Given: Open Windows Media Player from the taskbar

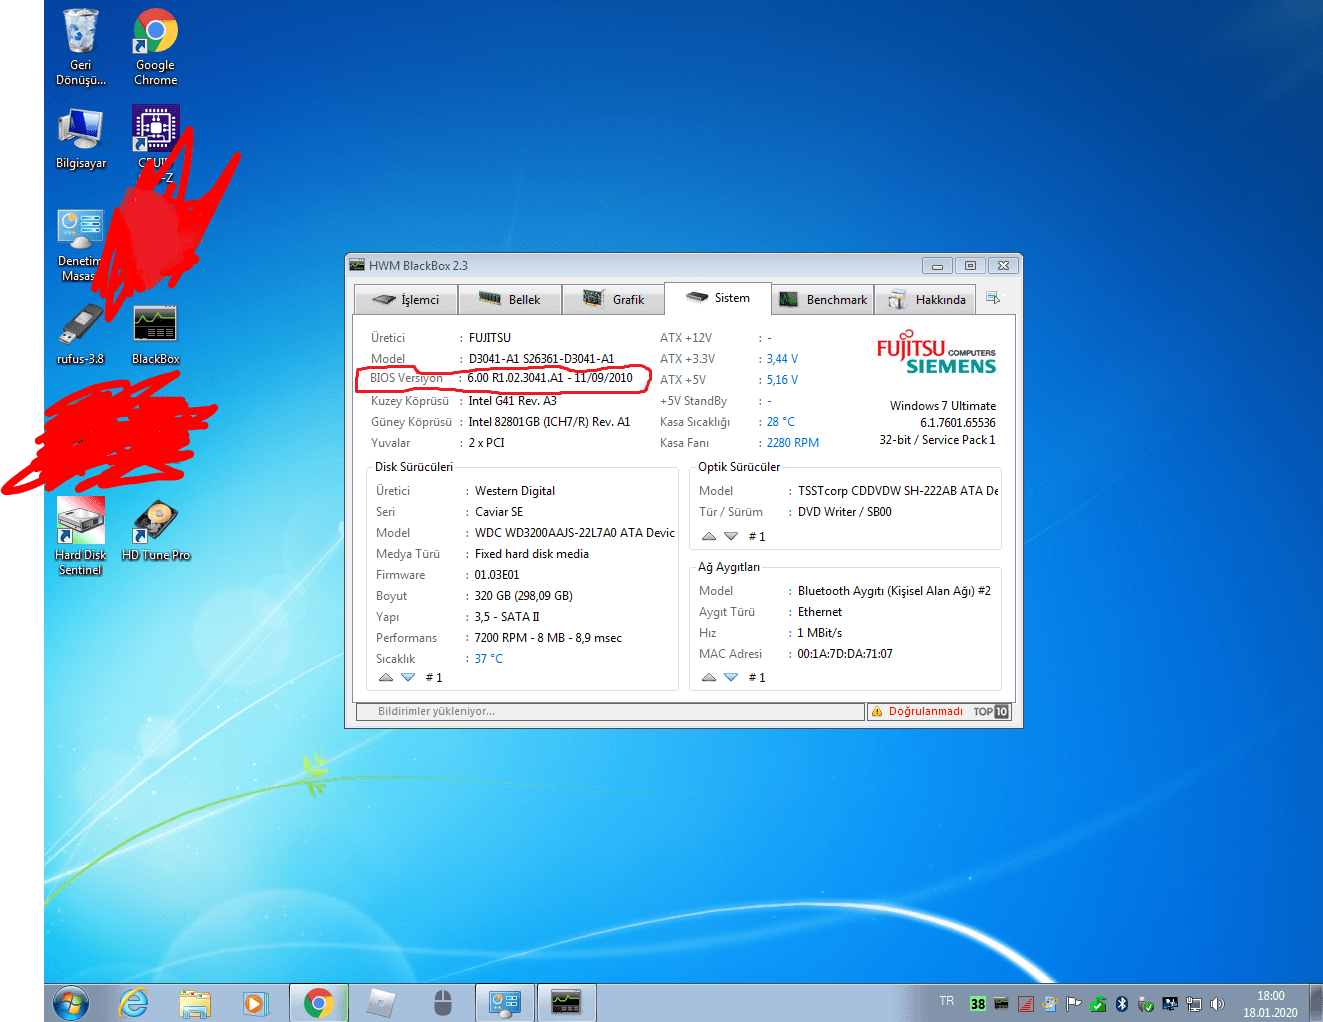Looking at the screenshot, I should click(x=256, y=1002).
